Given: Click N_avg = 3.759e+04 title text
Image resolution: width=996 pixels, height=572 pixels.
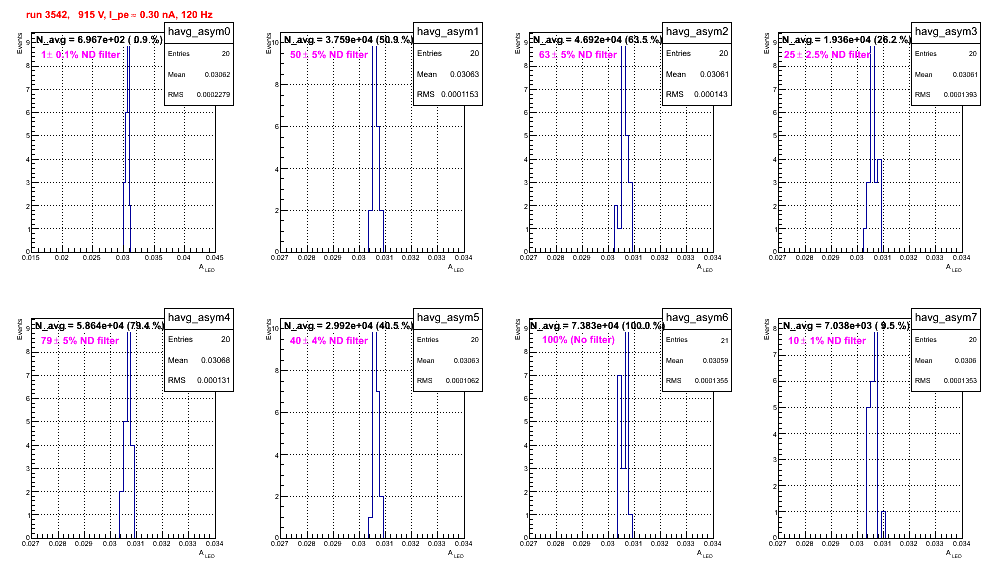Looking at the screenshot, I should click(347, 39).
